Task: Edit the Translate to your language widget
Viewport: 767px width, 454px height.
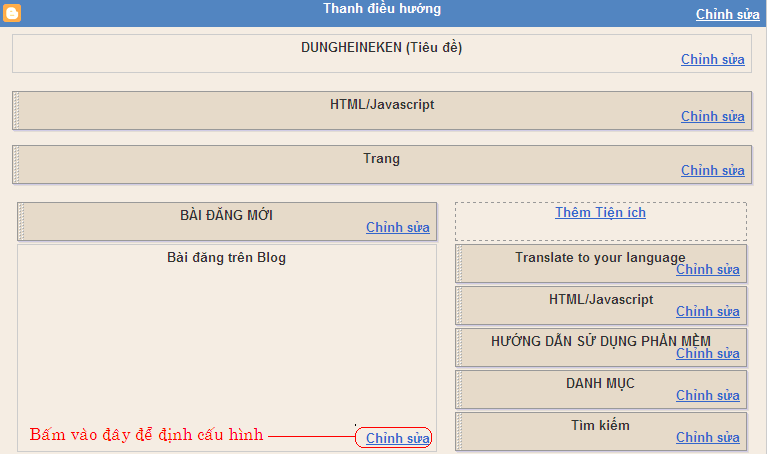Action: (708, 270)
